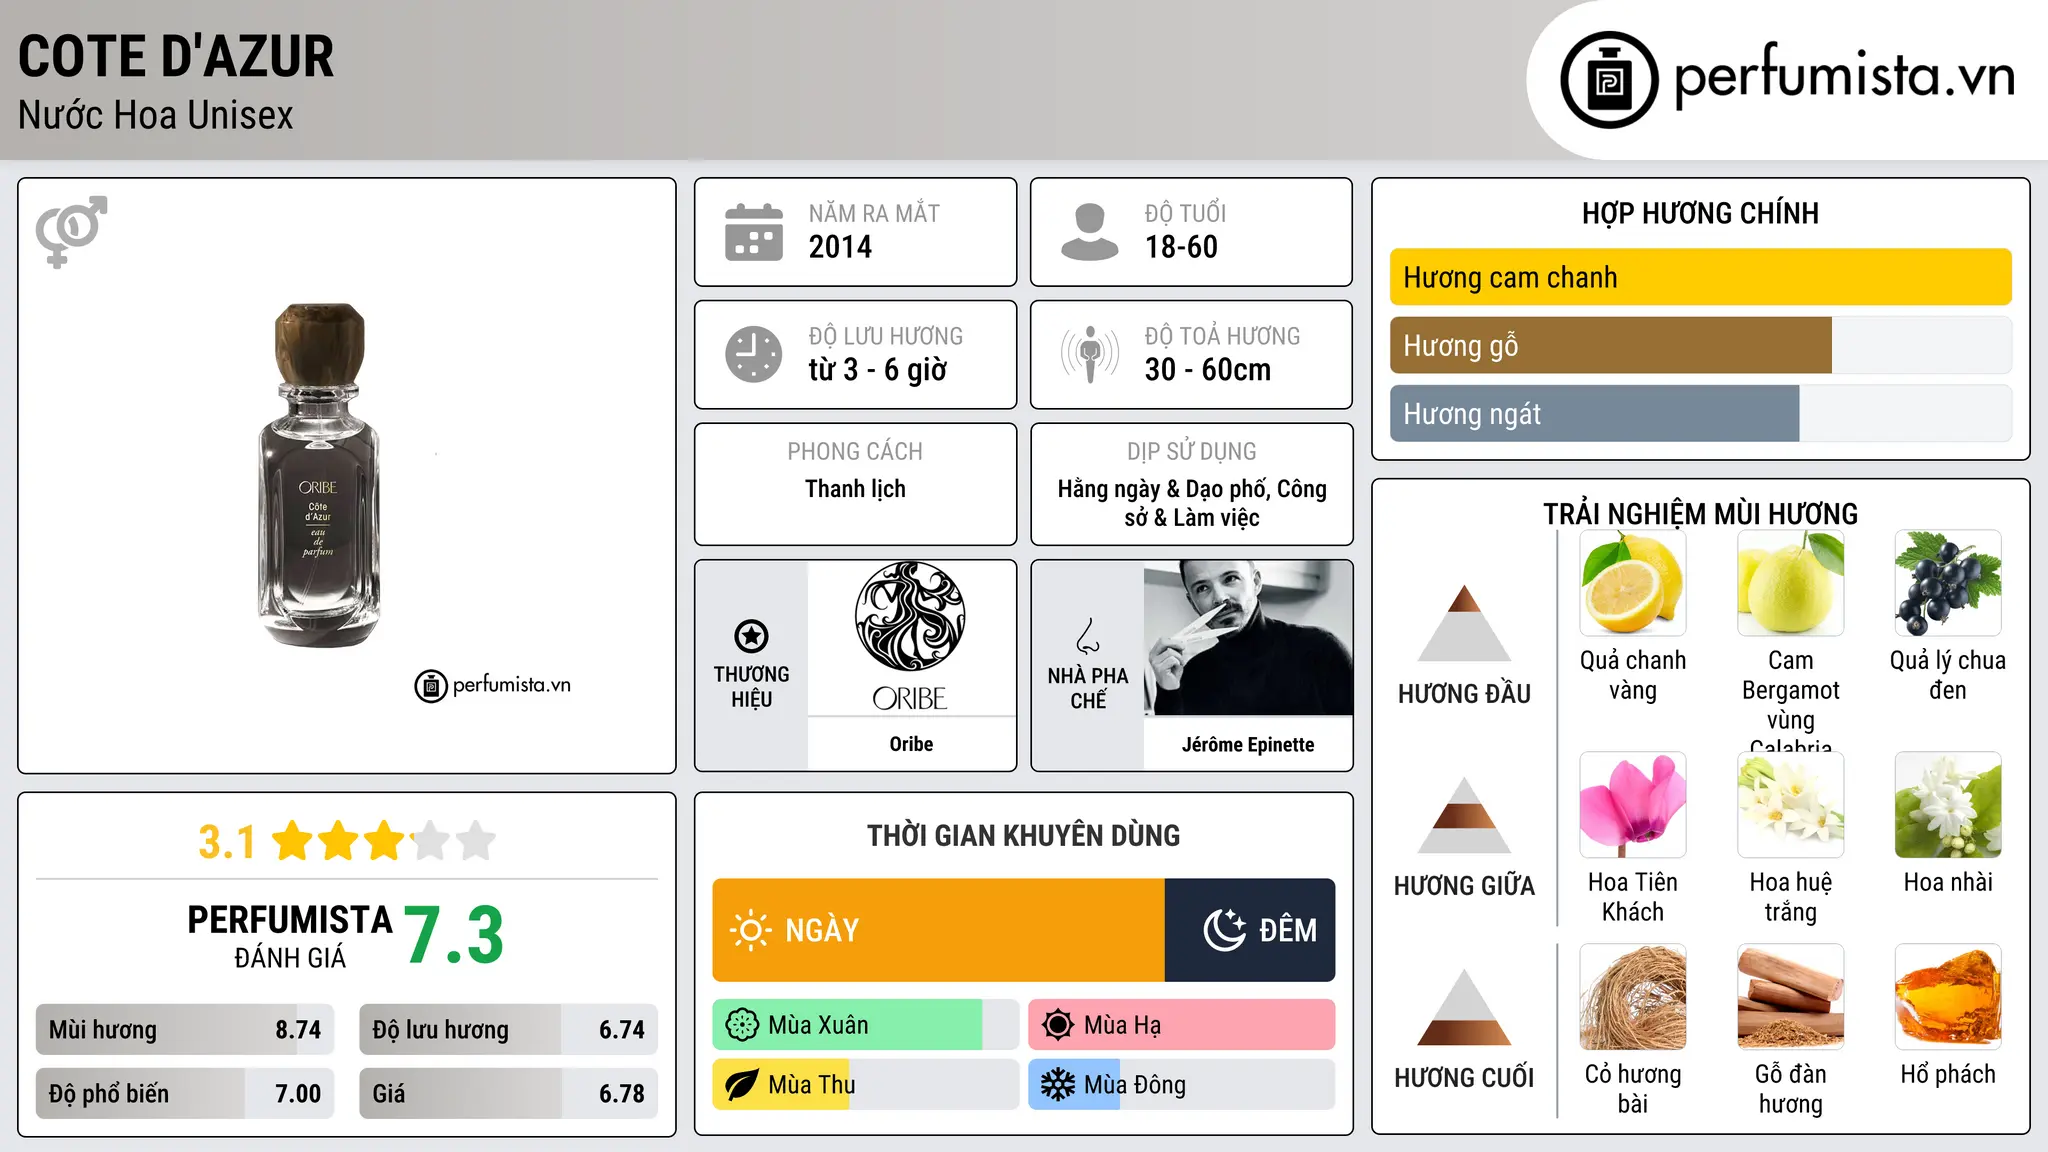
Task: Click the Mùa Thu season bar
Action: click(865, 1085)
